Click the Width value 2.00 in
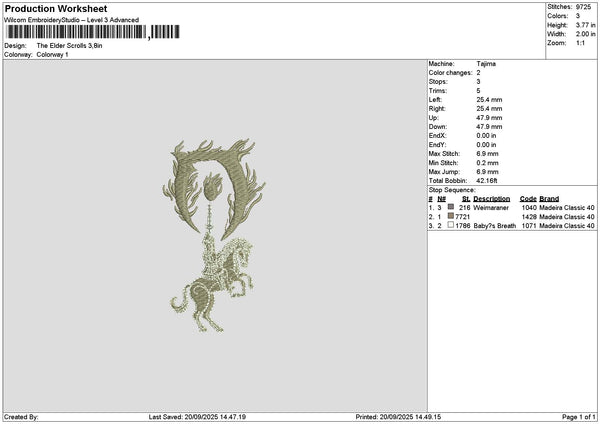Image resolution: width=600 pixels, height=424 pixels. click(x=585, y=34)
